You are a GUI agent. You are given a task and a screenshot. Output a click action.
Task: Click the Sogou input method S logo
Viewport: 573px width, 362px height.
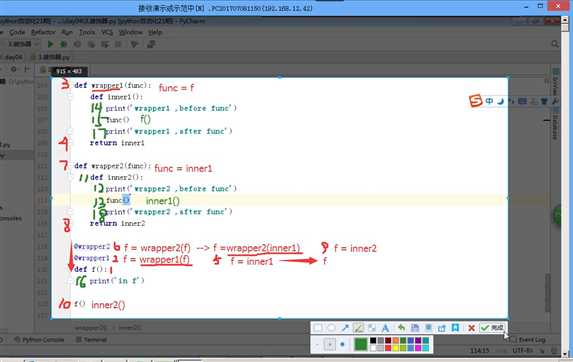[x=476, y=100]
